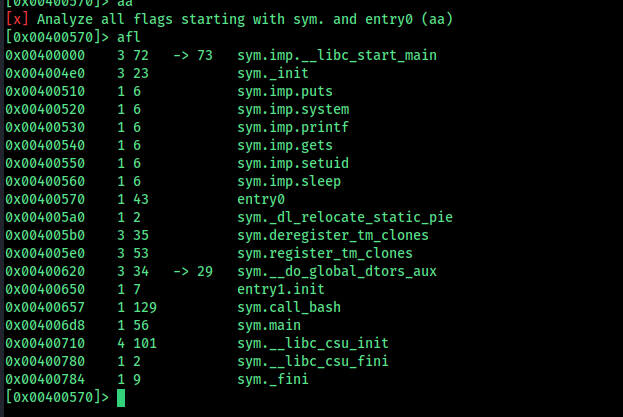The width and height of the screenshot is (623, 417).
Task: Click the red [x] analysis marker
Action: 17,19
